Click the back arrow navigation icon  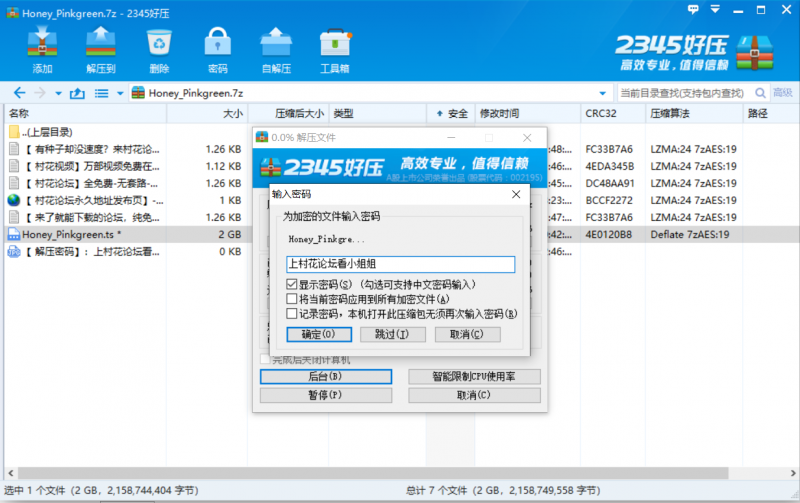click(20, 93)
